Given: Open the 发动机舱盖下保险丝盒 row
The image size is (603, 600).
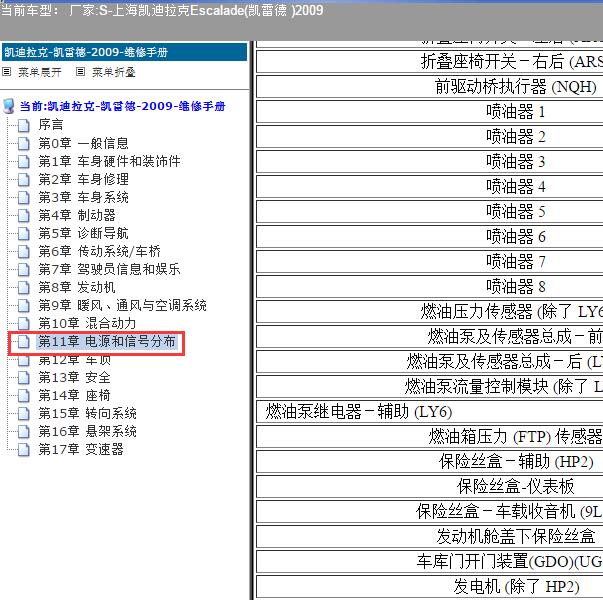Looking at the screenshot, I should [x=430, y=537].
